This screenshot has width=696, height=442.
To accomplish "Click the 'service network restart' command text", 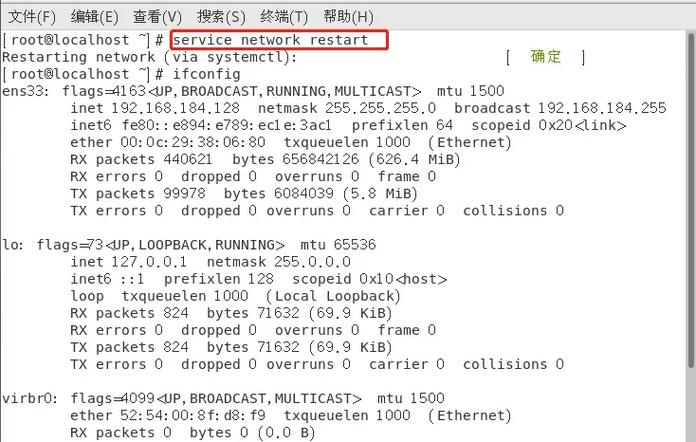I will point(270,40).
